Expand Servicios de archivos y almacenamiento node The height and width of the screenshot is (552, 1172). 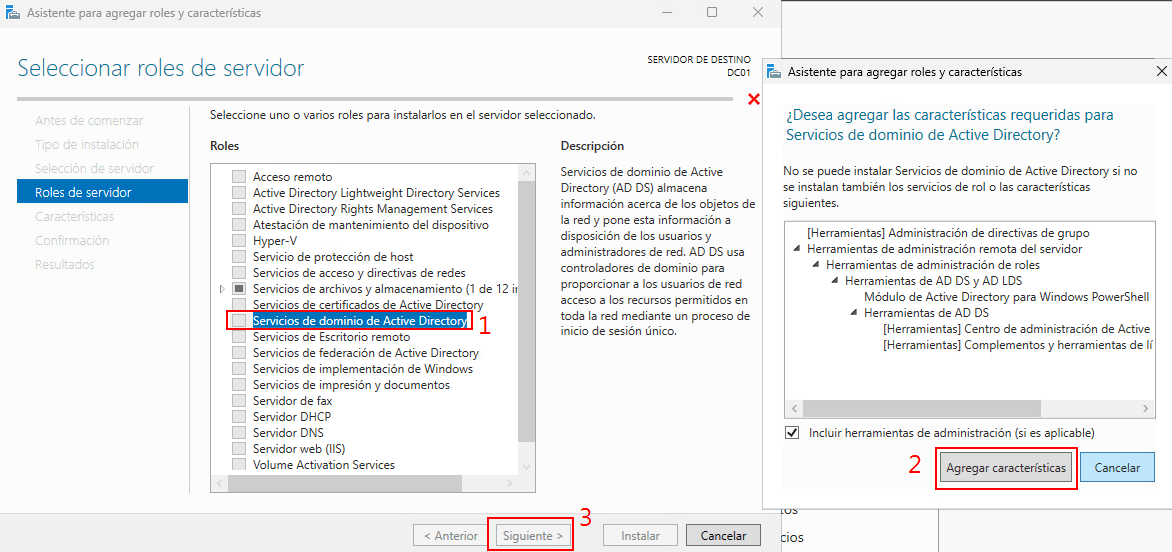click(222, 289)
